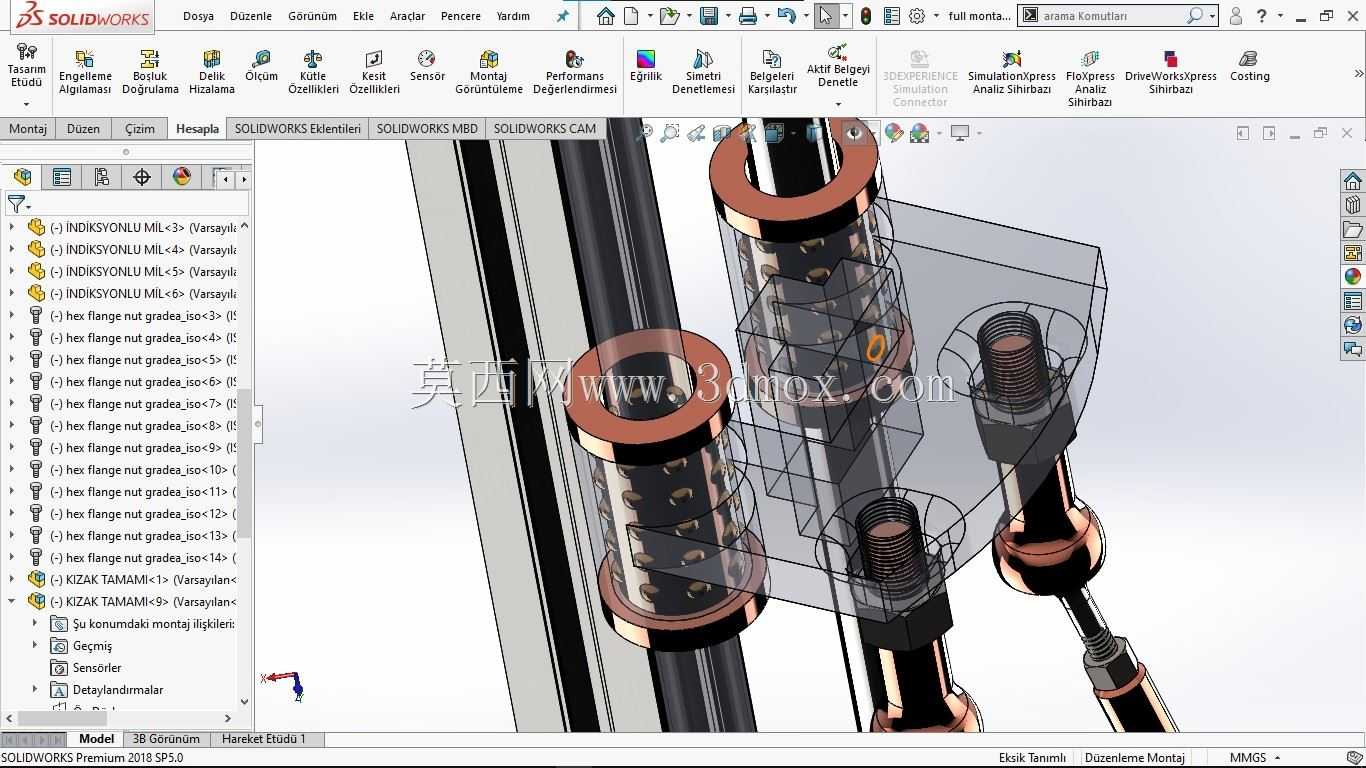This screenshot has height=768, width=1366.
Task: Open the Araçlar menu
Action: click(x=407, y=16)
